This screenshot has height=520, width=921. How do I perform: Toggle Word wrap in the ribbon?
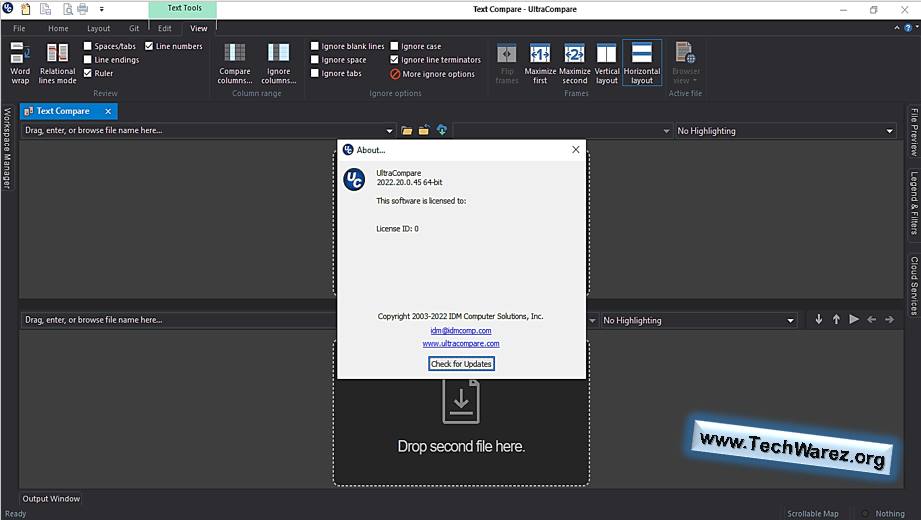tap(20, 63)
